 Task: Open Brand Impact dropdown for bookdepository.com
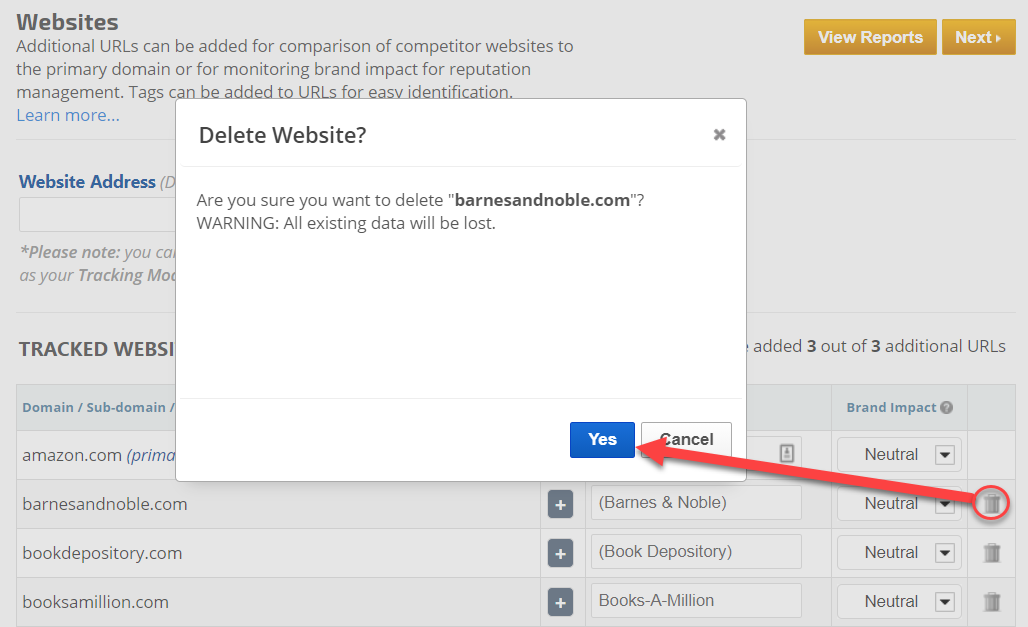click(x=944, y=553)
